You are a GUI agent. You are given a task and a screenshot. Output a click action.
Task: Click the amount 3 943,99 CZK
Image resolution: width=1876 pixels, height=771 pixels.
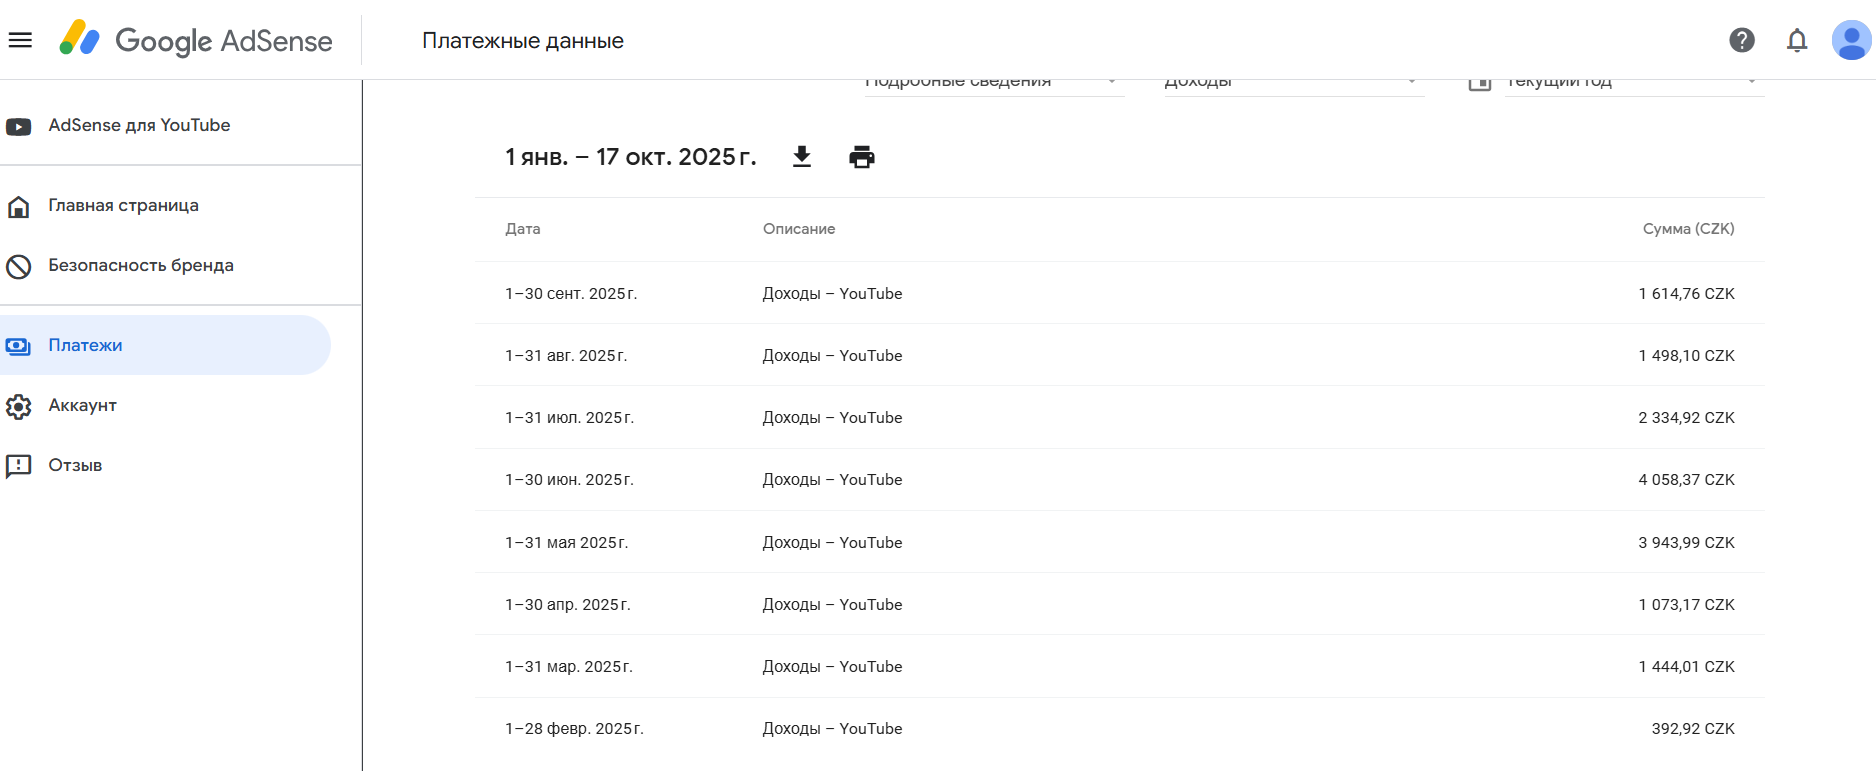point(1687,543)
